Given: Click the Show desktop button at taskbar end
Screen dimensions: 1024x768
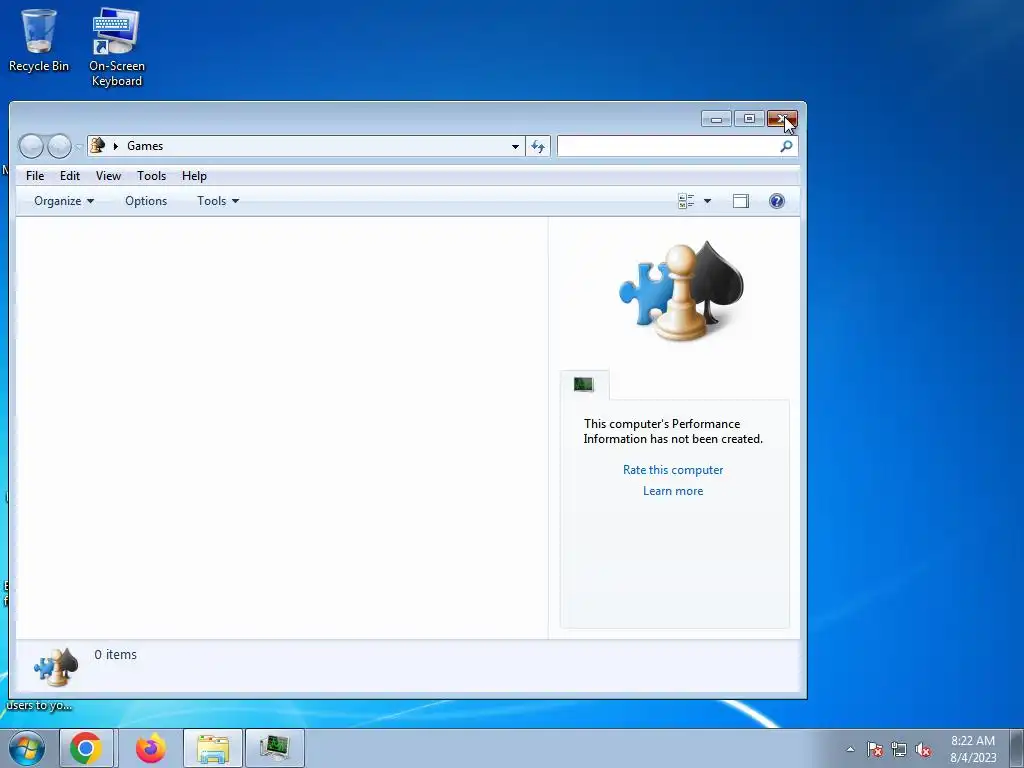Looking at the screenshot, I should pyautogui.click(x=1017, y=748).
